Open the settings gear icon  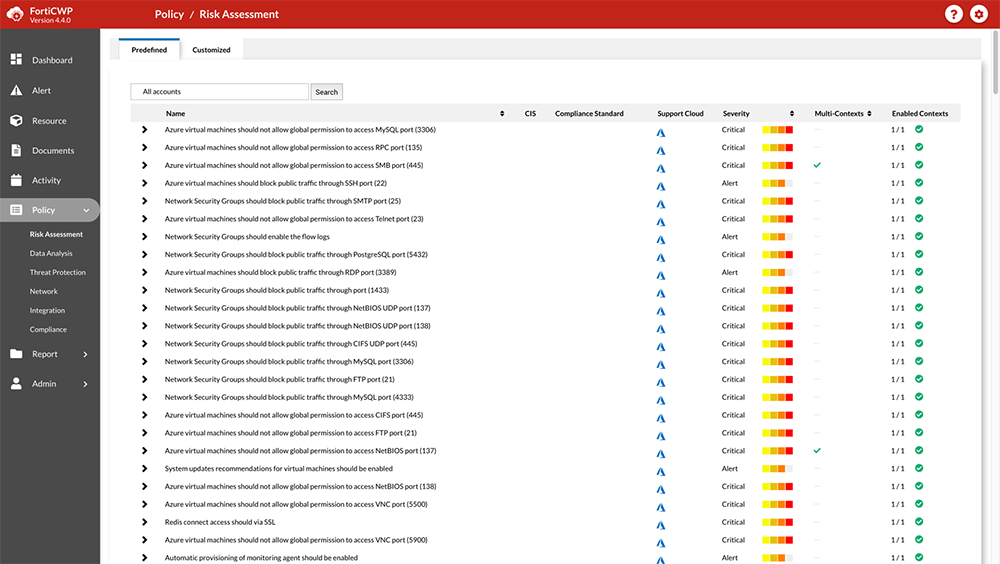coord(979,14)
